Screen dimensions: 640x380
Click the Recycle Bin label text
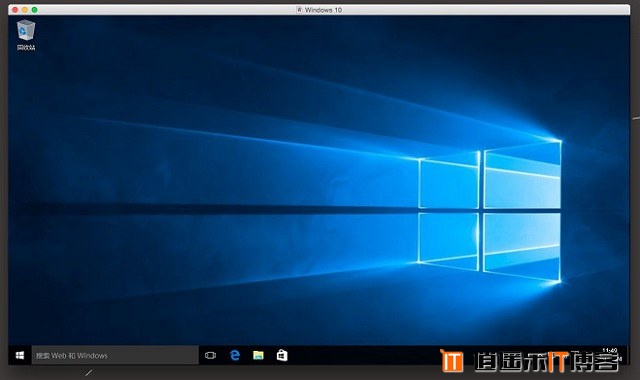coord(26,48)
